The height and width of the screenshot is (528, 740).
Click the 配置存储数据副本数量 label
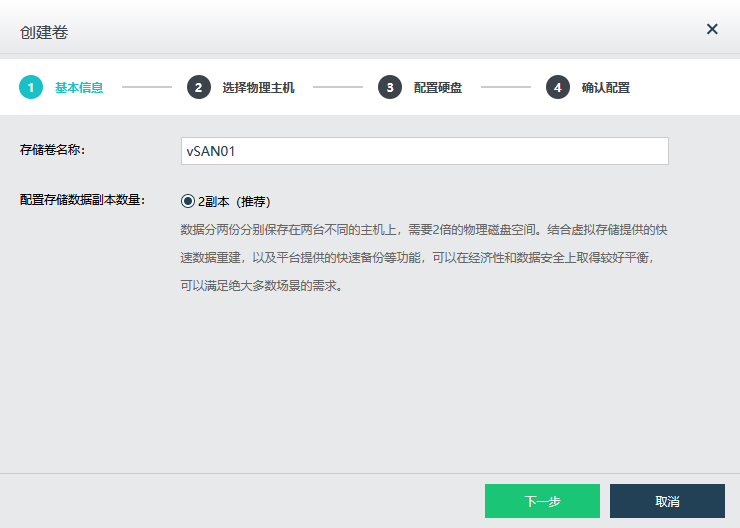point(83,199)
